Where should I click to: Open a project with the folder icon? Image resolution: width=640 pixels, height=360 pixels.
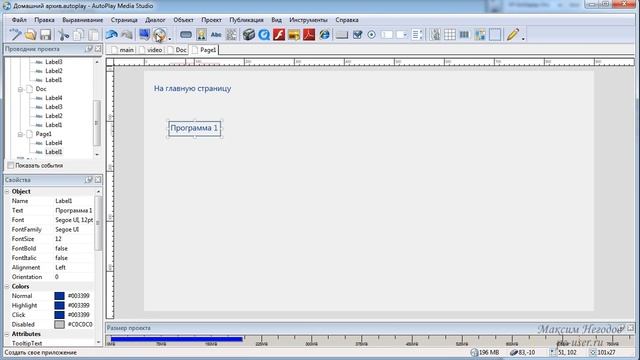[31, 35]
